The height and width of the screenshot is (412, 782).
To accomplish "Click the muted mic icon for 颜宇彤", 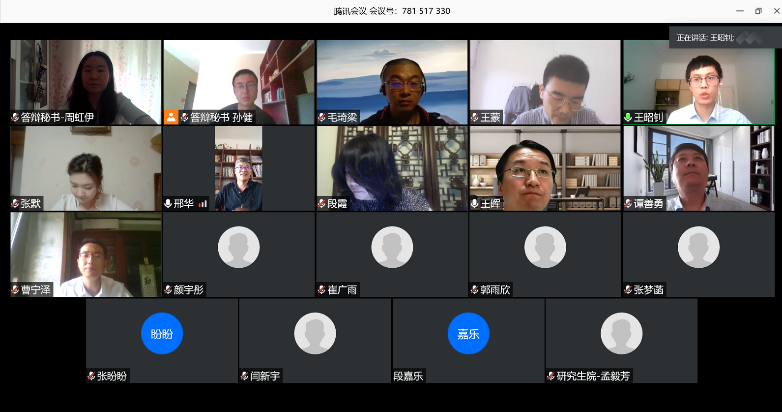I will click(x=168, y=290).
